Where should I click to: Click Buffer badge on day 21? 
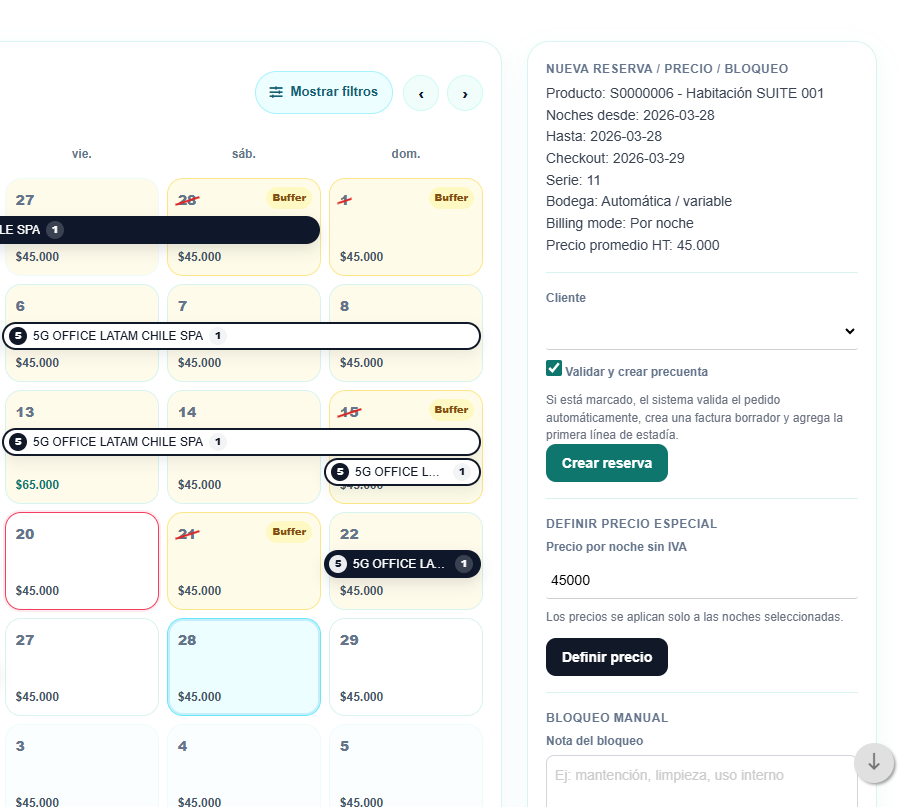pyautogui.click(x=289, y=532)
